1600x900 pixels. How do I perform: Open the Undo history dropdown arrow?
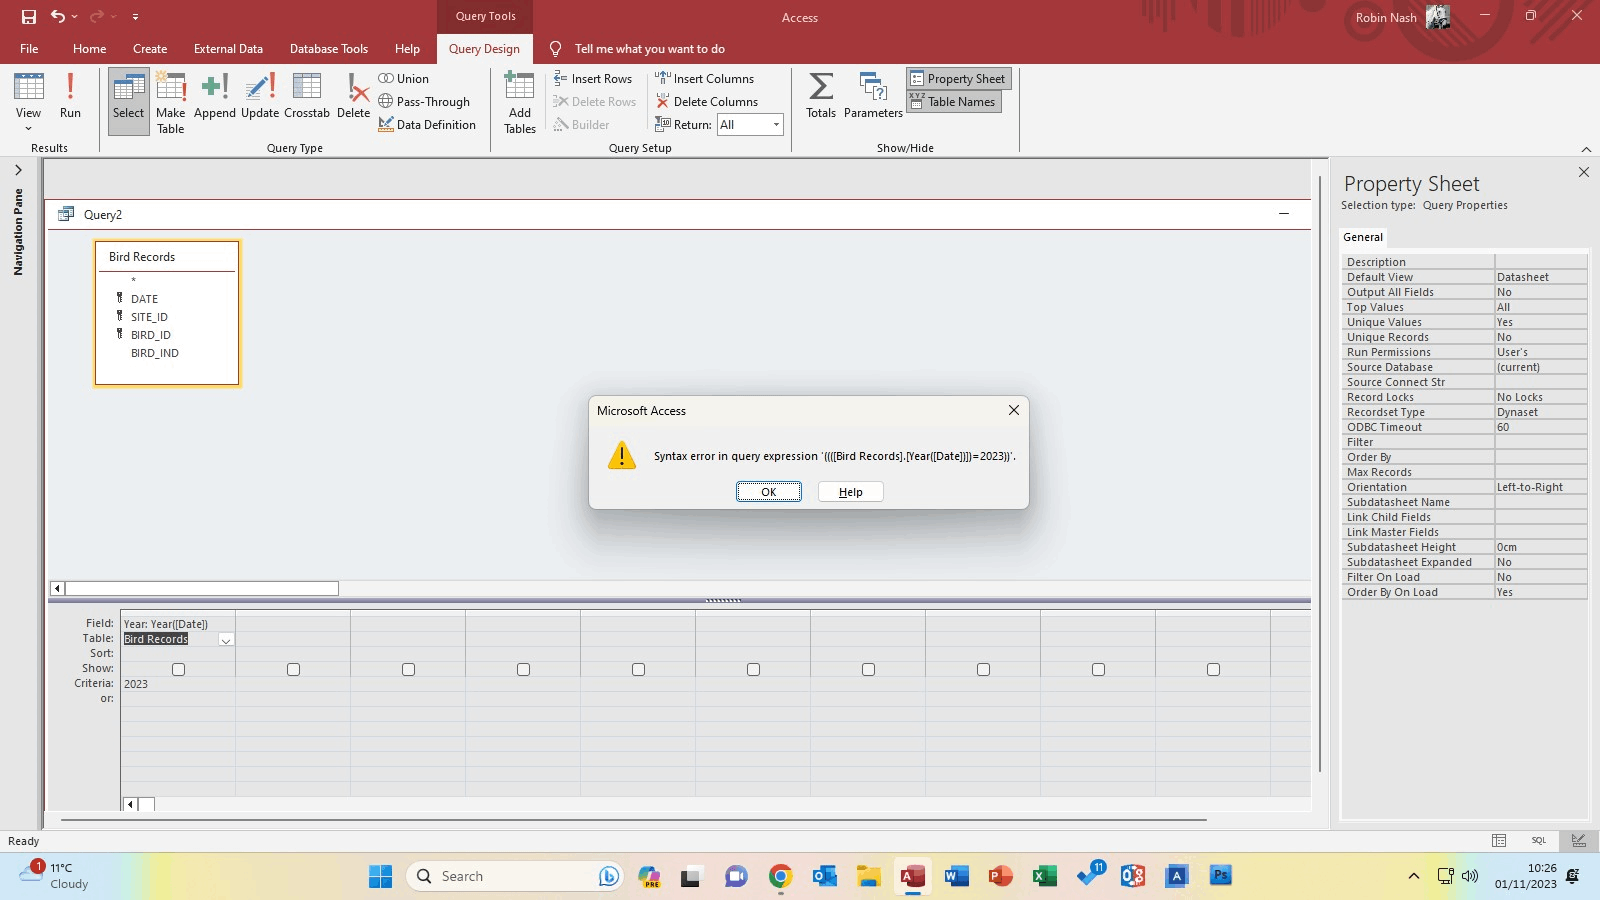(75, 17)
